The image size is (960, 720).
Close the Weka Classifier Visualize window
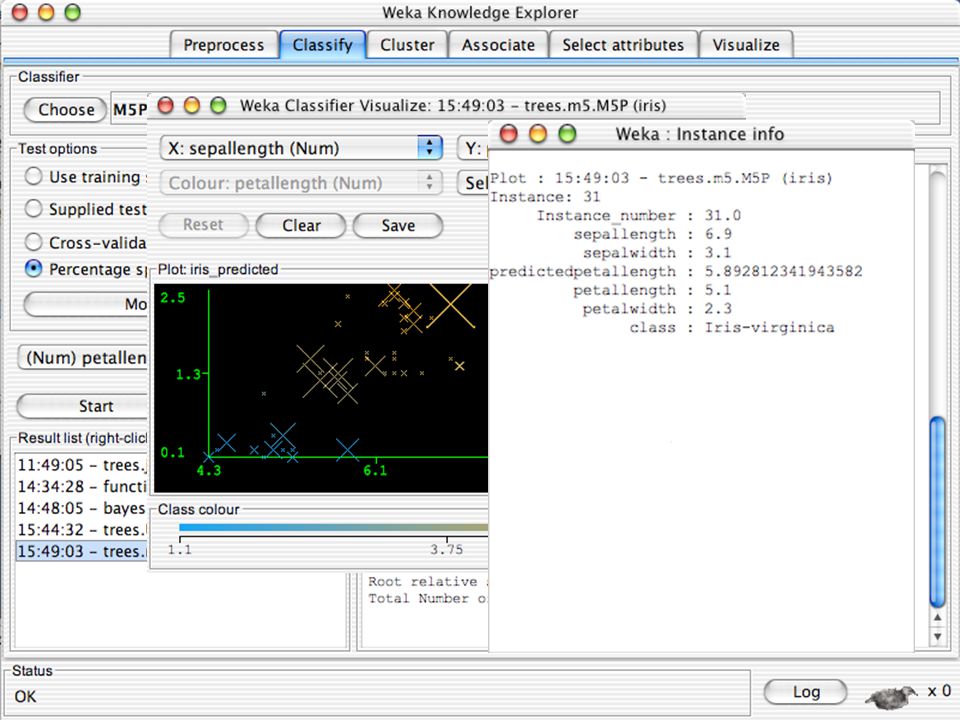pos(165,105)
